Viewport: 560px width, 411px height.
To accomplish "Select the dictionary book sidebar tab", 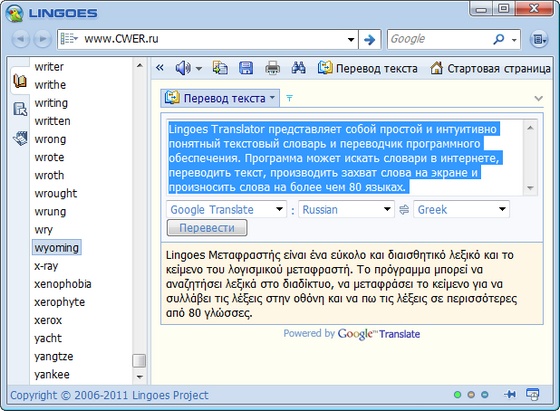I will (x=20, y=81).
